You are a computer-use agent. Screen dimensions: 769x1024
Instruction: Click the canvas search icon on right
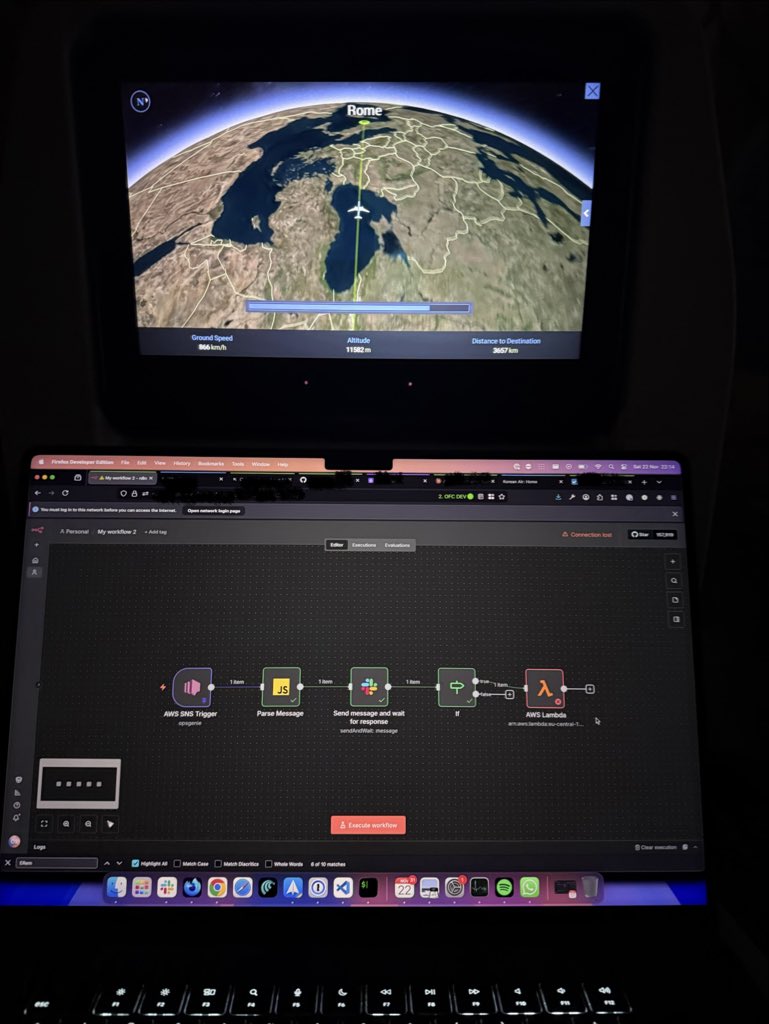[x=674, y=581]
